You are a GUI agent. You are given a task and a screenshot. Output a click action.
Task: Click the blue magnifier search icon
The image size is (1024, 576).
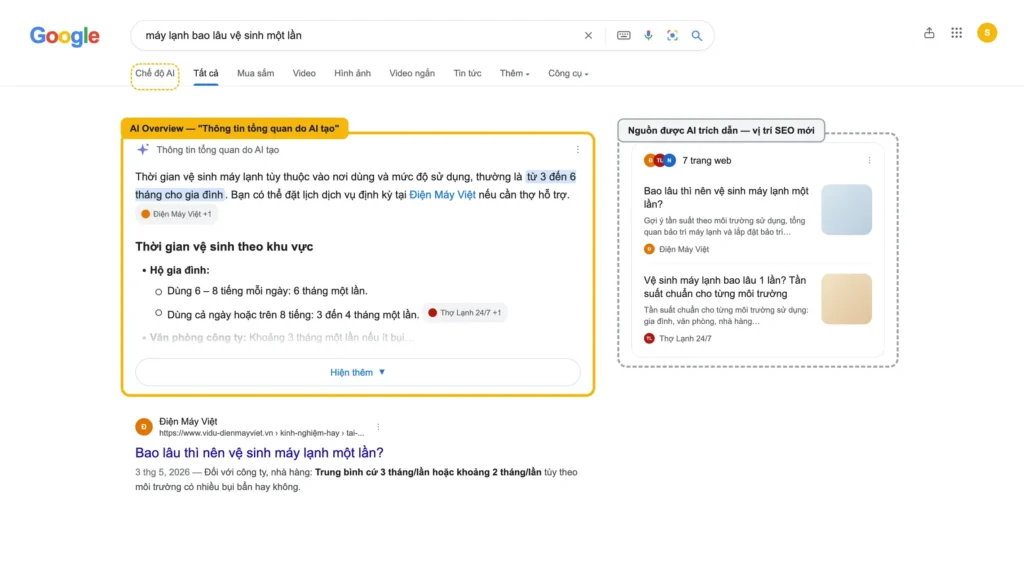[697, 35]
